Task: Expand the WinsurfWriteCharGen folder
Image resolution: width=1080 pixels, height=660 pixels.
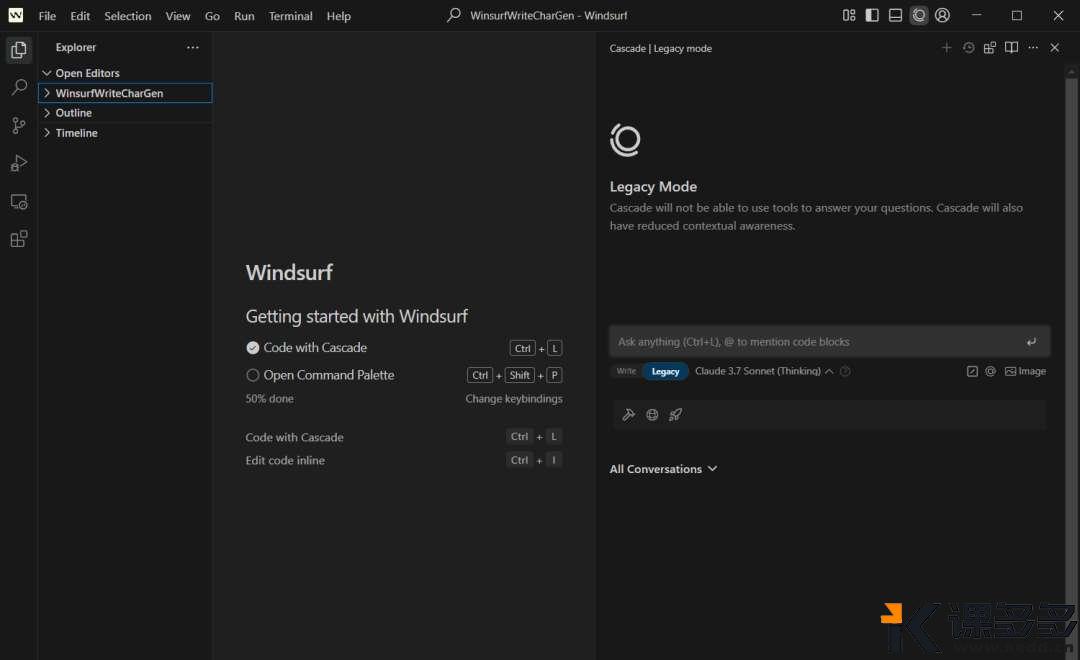Action: (125, 93)
